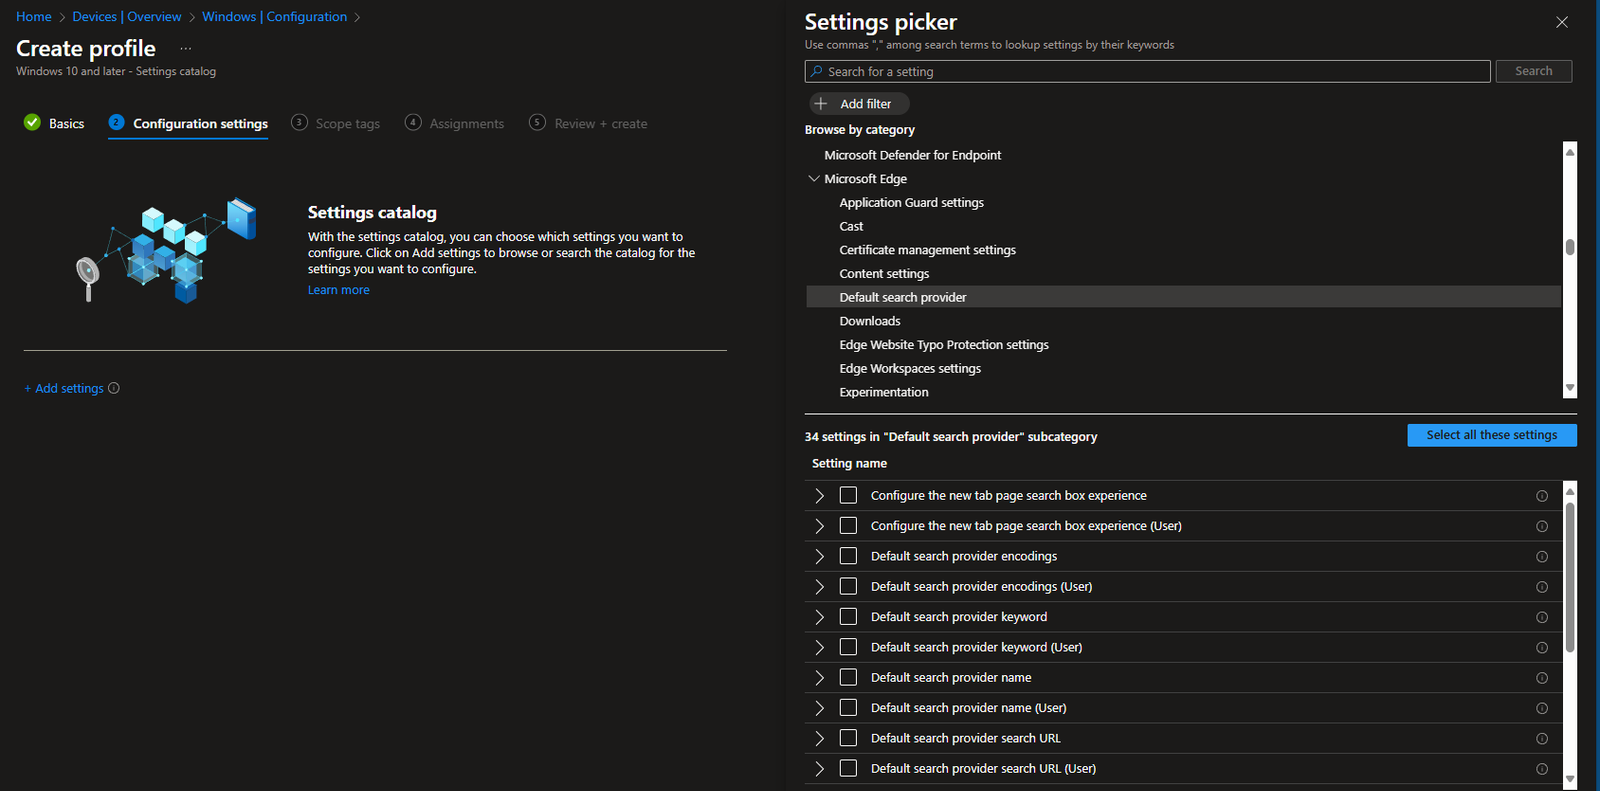
Task: Add a filter to settings picker
Action: 858,104
